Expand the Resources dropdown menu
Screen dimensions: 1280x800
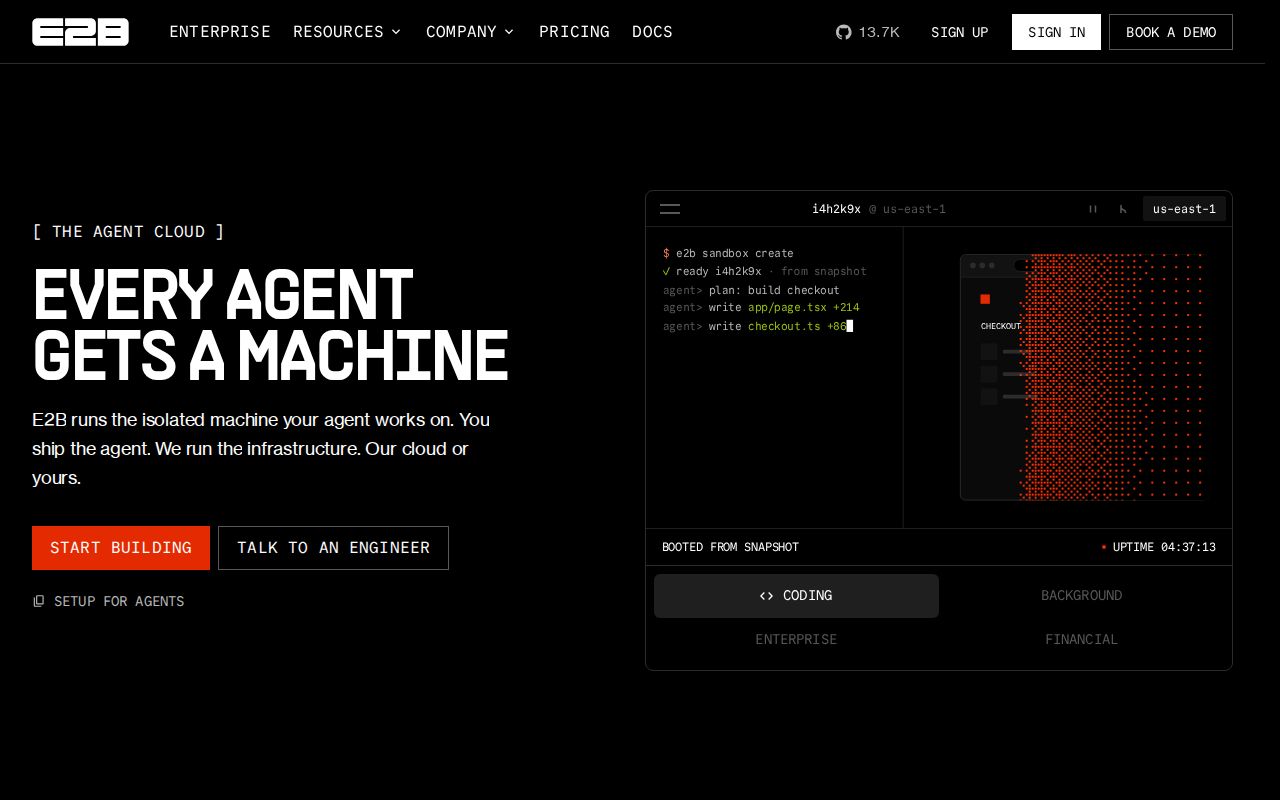tap(347, 32)
